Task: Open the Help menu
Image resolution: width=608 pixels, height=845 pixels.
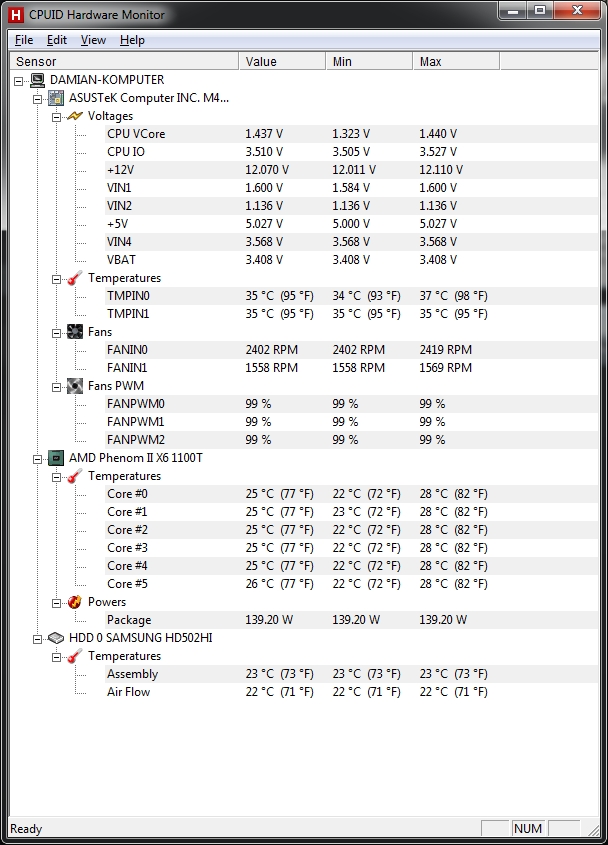Action: click(132, 40)
